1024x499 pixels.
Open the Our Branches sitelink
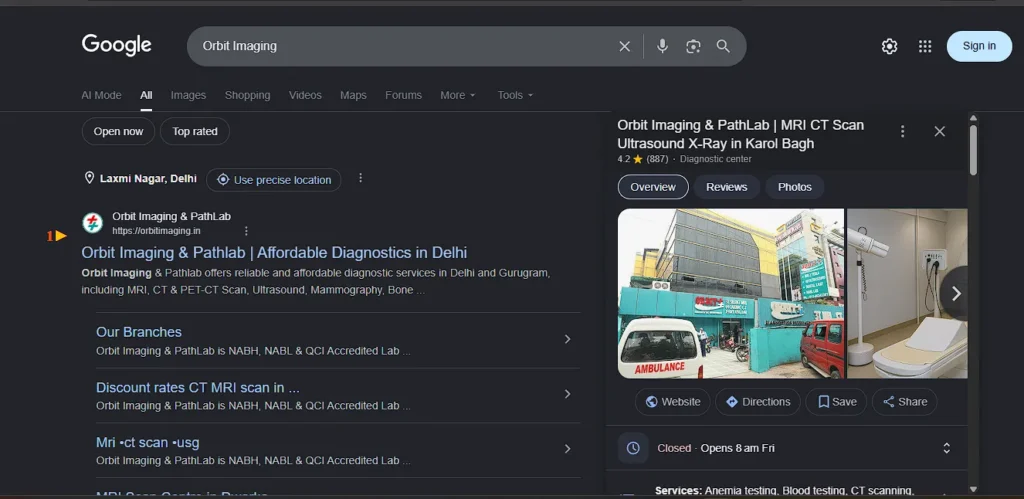pyautogui.click(x=138, y=332)
